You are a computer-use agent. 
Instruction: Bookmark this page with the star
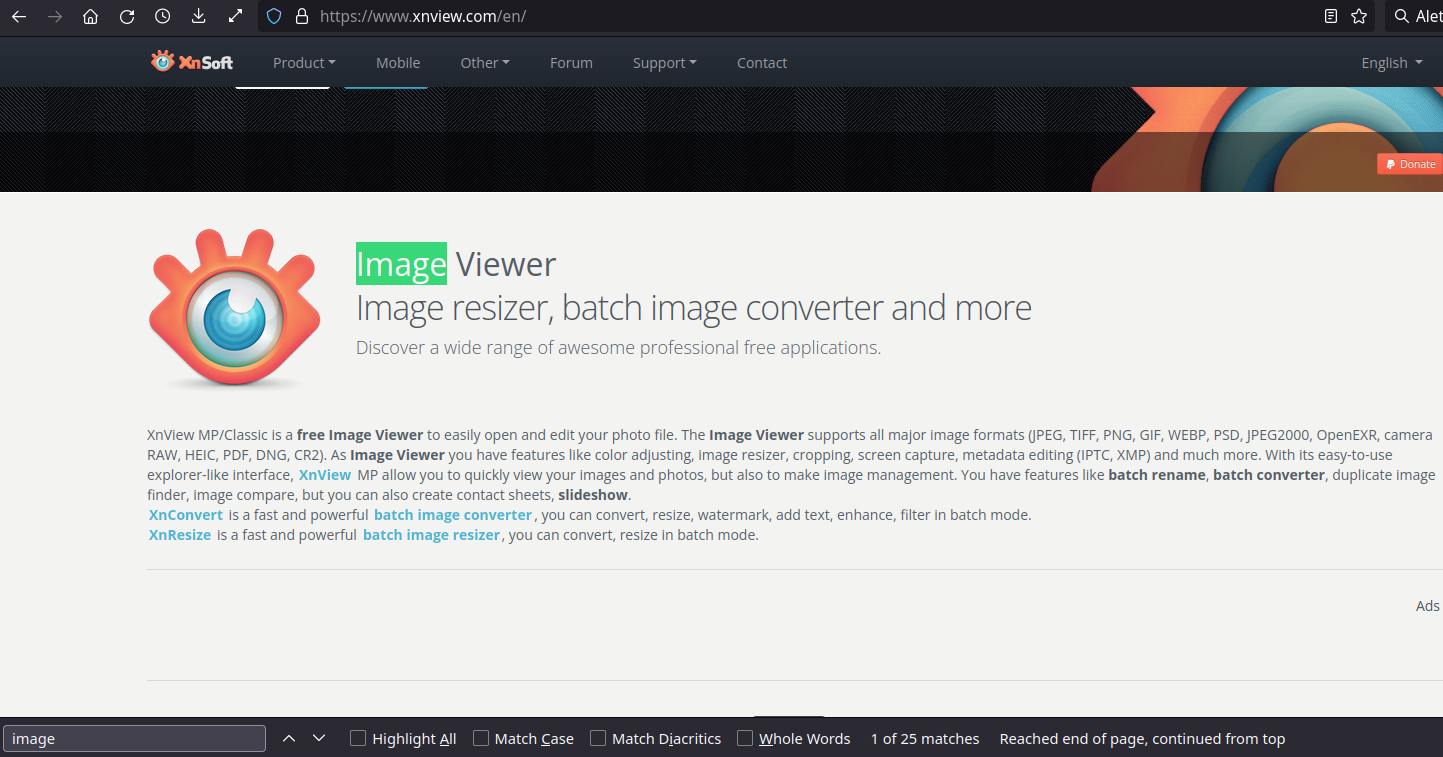point(1359,16)
